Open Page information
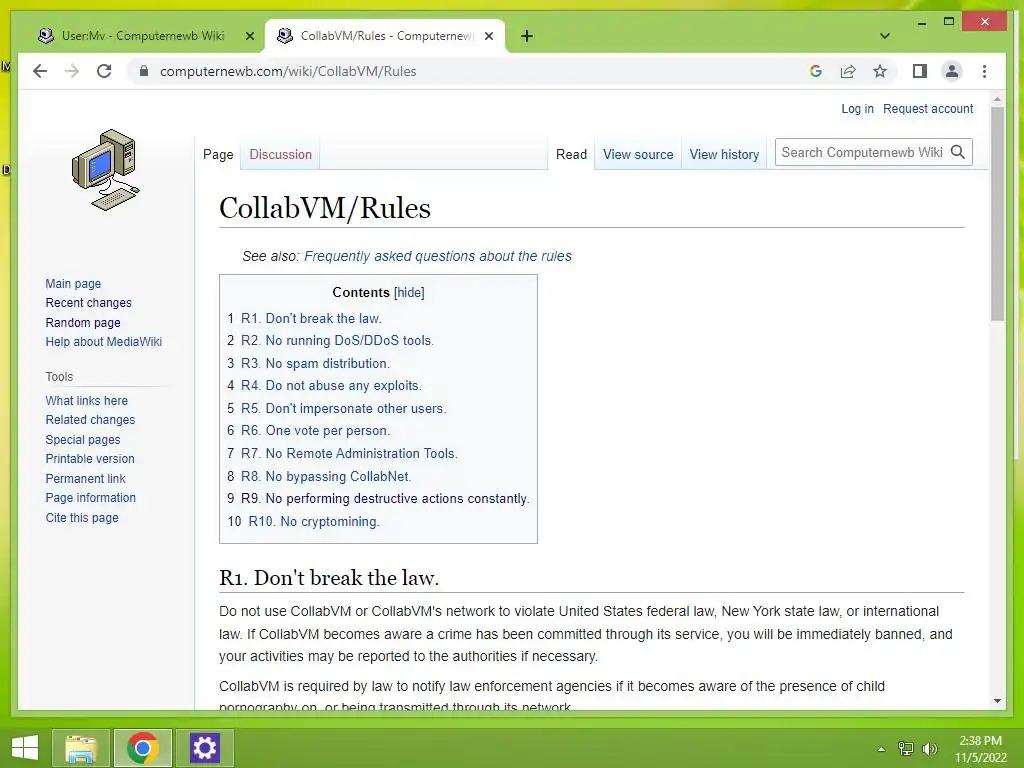Image resolution: width=1024 pixels, height=768 pixels. coord(90,498)
